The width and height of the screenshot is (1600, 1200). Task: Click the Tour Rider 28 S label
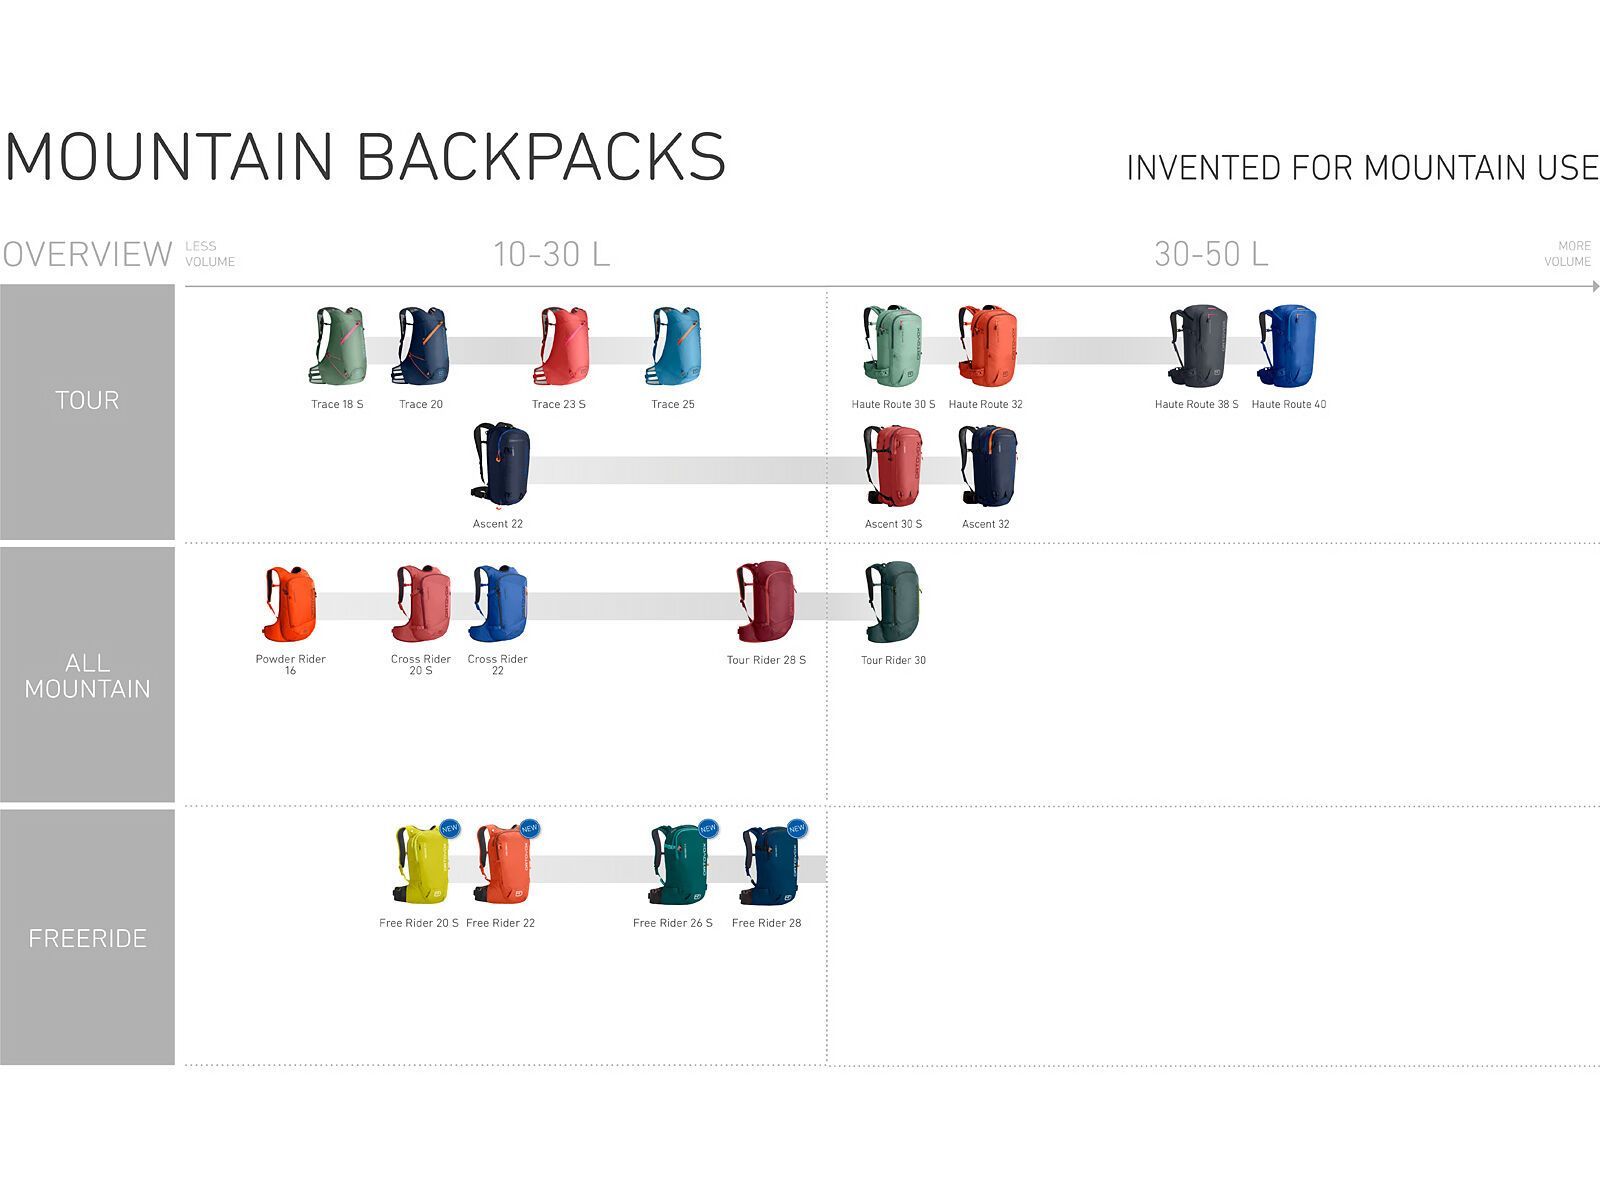766,660
